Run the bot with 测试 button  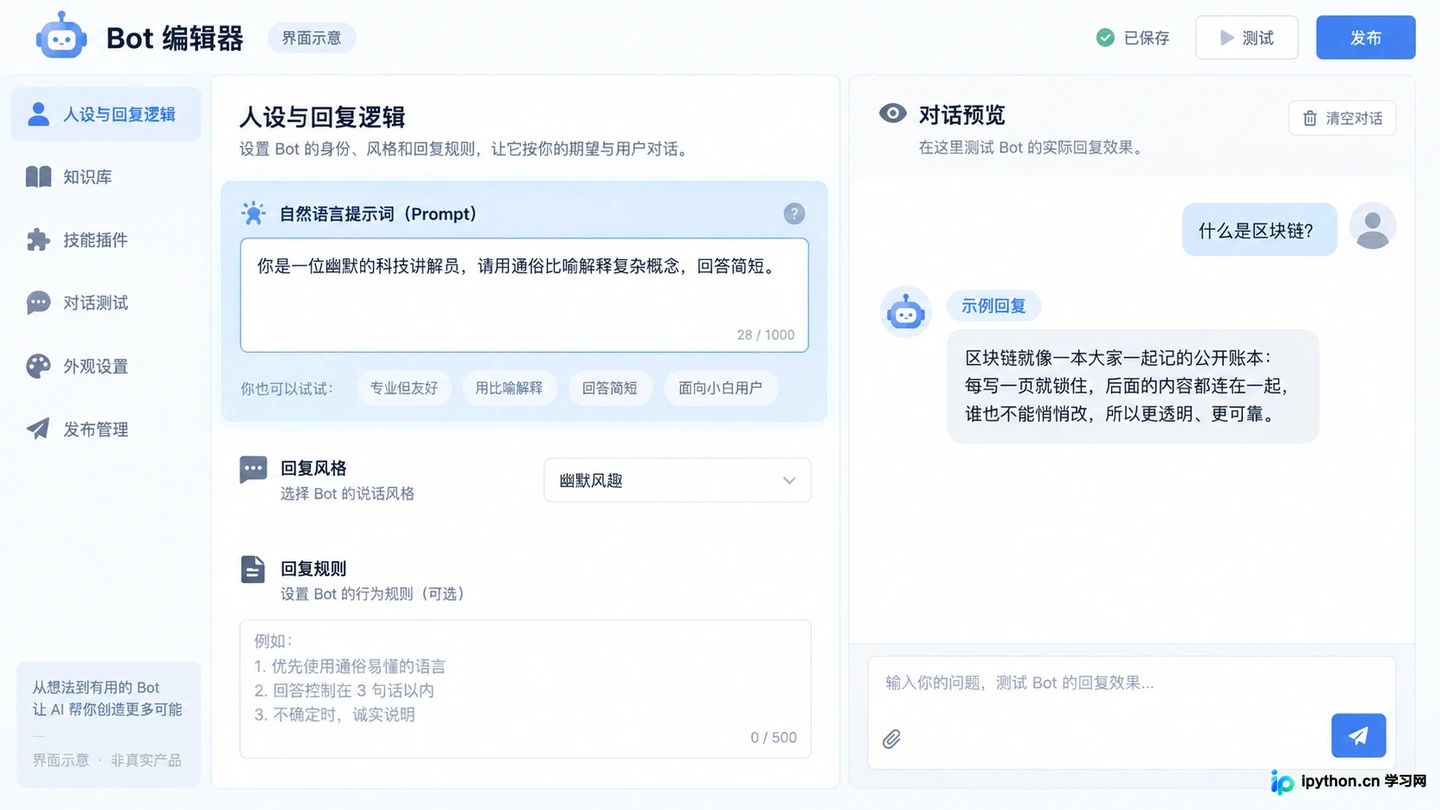(x=1247, y=38)
